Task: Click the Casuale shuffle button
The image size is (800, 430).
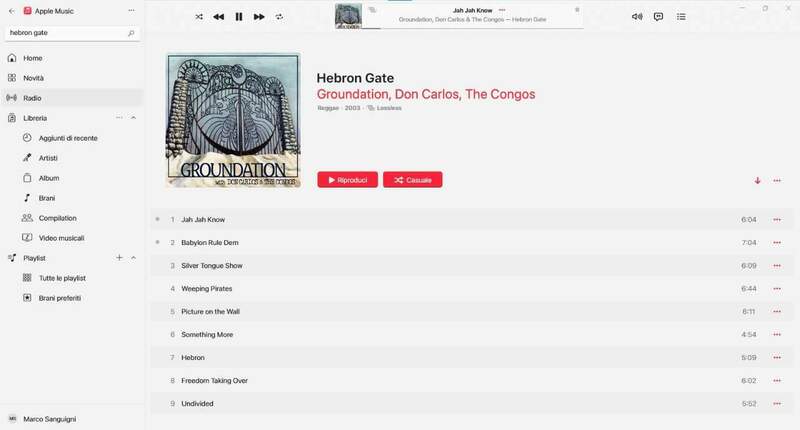Action: pos(413,180)
